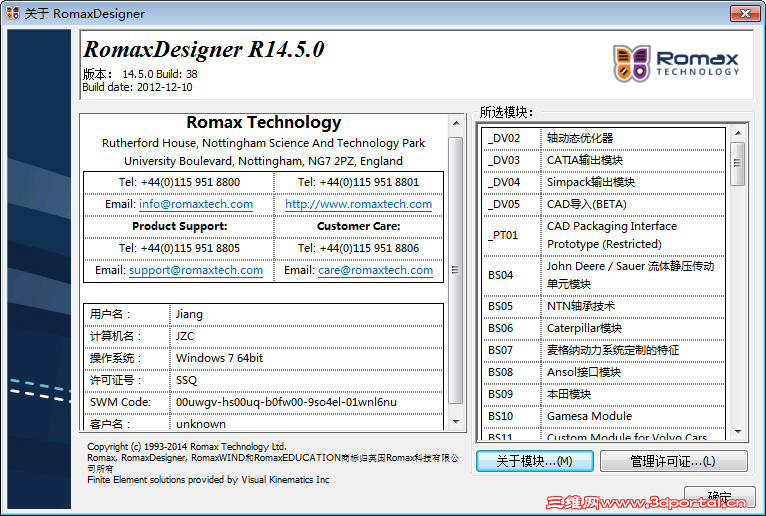766x516 pixels.
Task: Click the Windows 7 64bit value
Action: pyautogui.click(x=219, y=358)
